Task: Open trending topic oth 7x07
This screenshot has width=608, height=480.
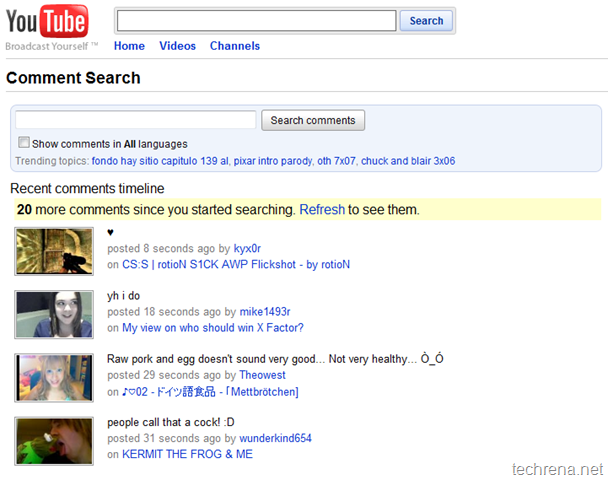Action: coord(336,161)
